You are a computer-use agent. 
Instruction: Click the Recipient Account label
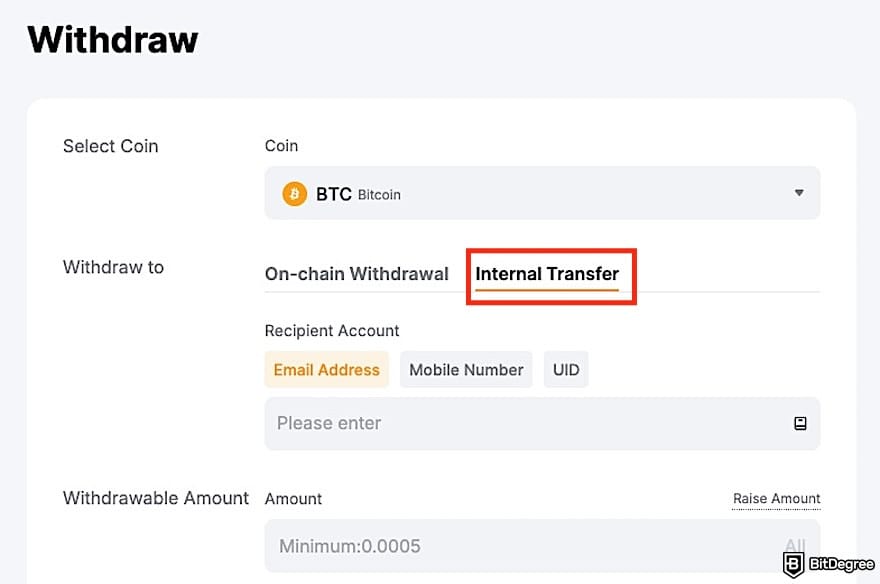tap(331, 330)
